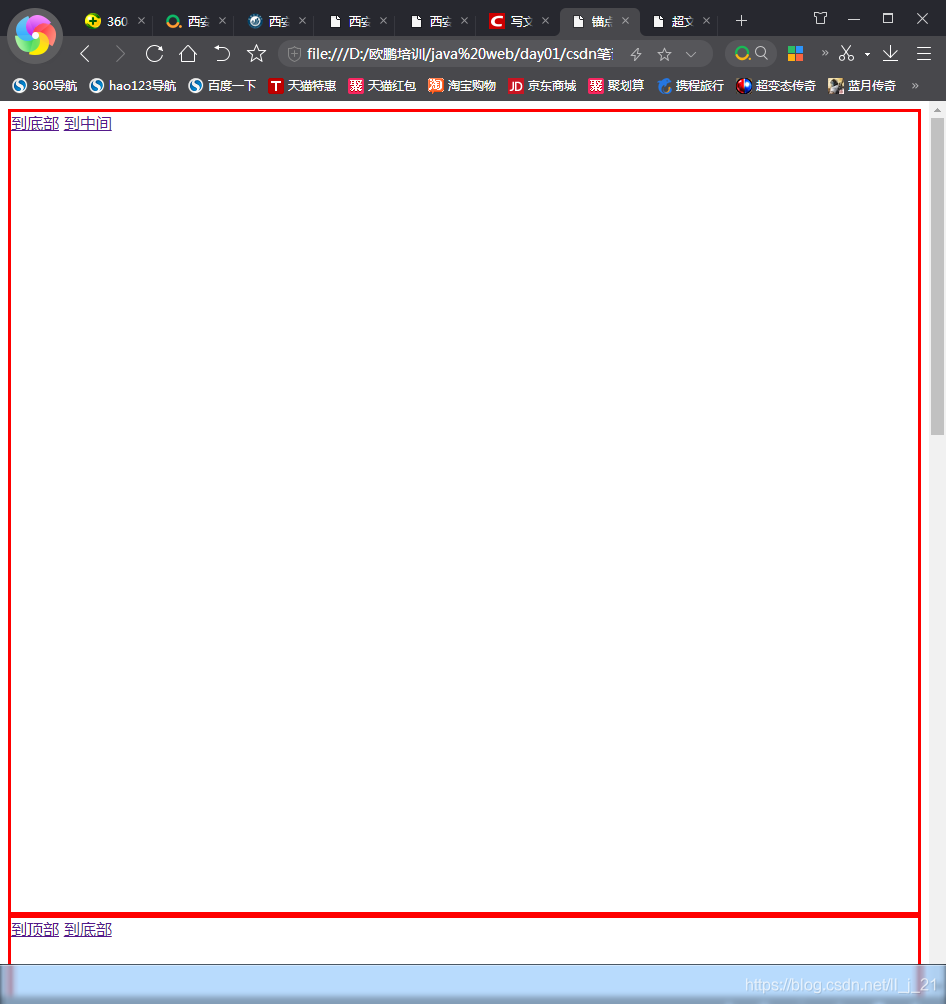Click the scissors screenshot tool icon
The image size is (946, 1004).
pyautogui.click(x=847, y=54)
